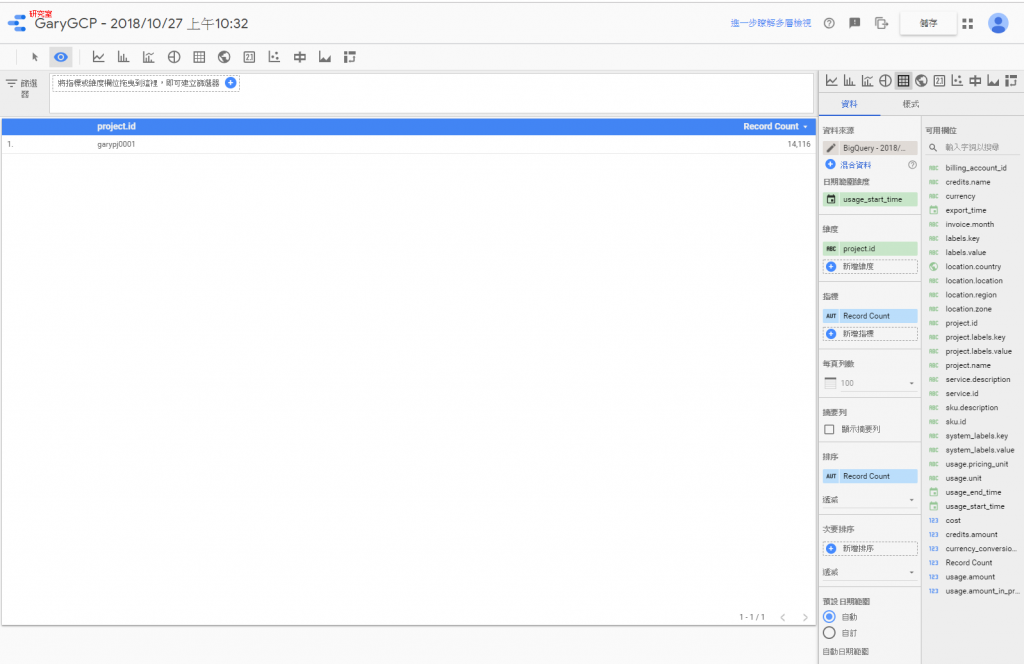Click 新增指標 to add a metric
Image resolution: width=1024 pixels, height=664 pixels.
(x=870, y=334)
